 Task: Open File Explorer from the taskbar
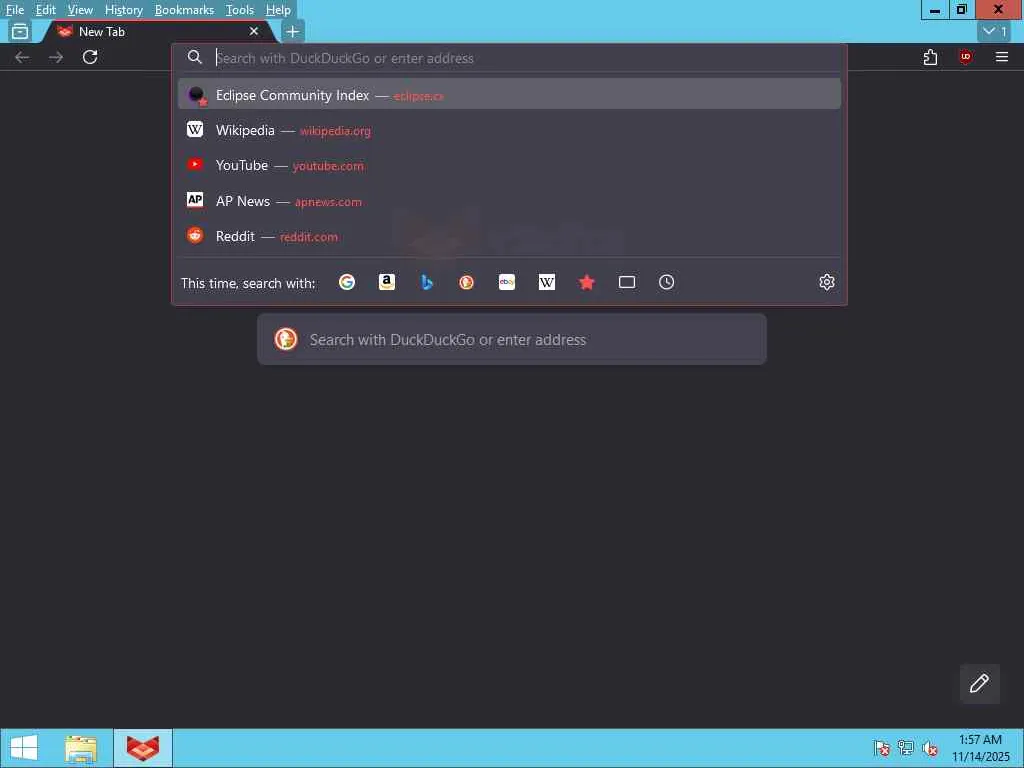[x=81, y=748]
